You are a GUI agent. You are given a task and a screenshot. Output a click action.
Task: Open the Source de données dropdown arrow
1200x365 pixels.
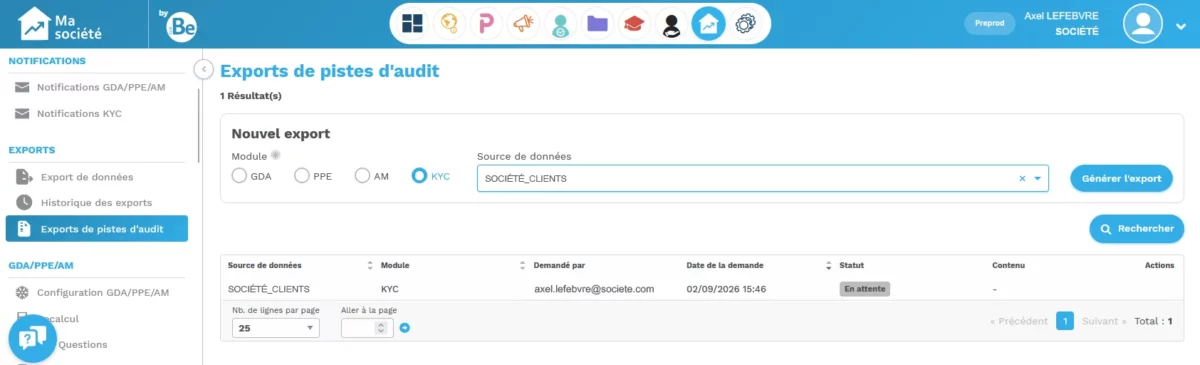[x=1038, y=179]
